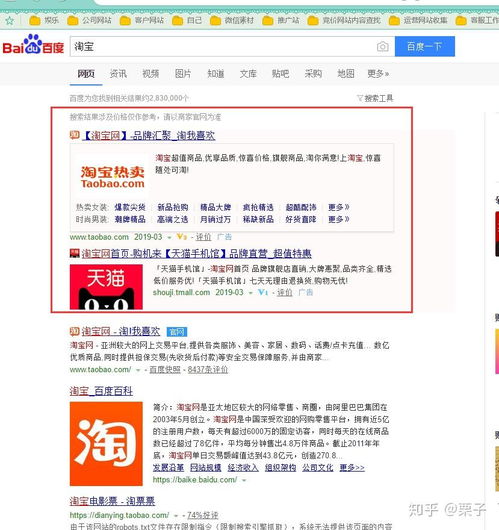Expand dropdown arrow beside https://baike.baidu.com/
499x530 pixels.
[x=244, y=480]
